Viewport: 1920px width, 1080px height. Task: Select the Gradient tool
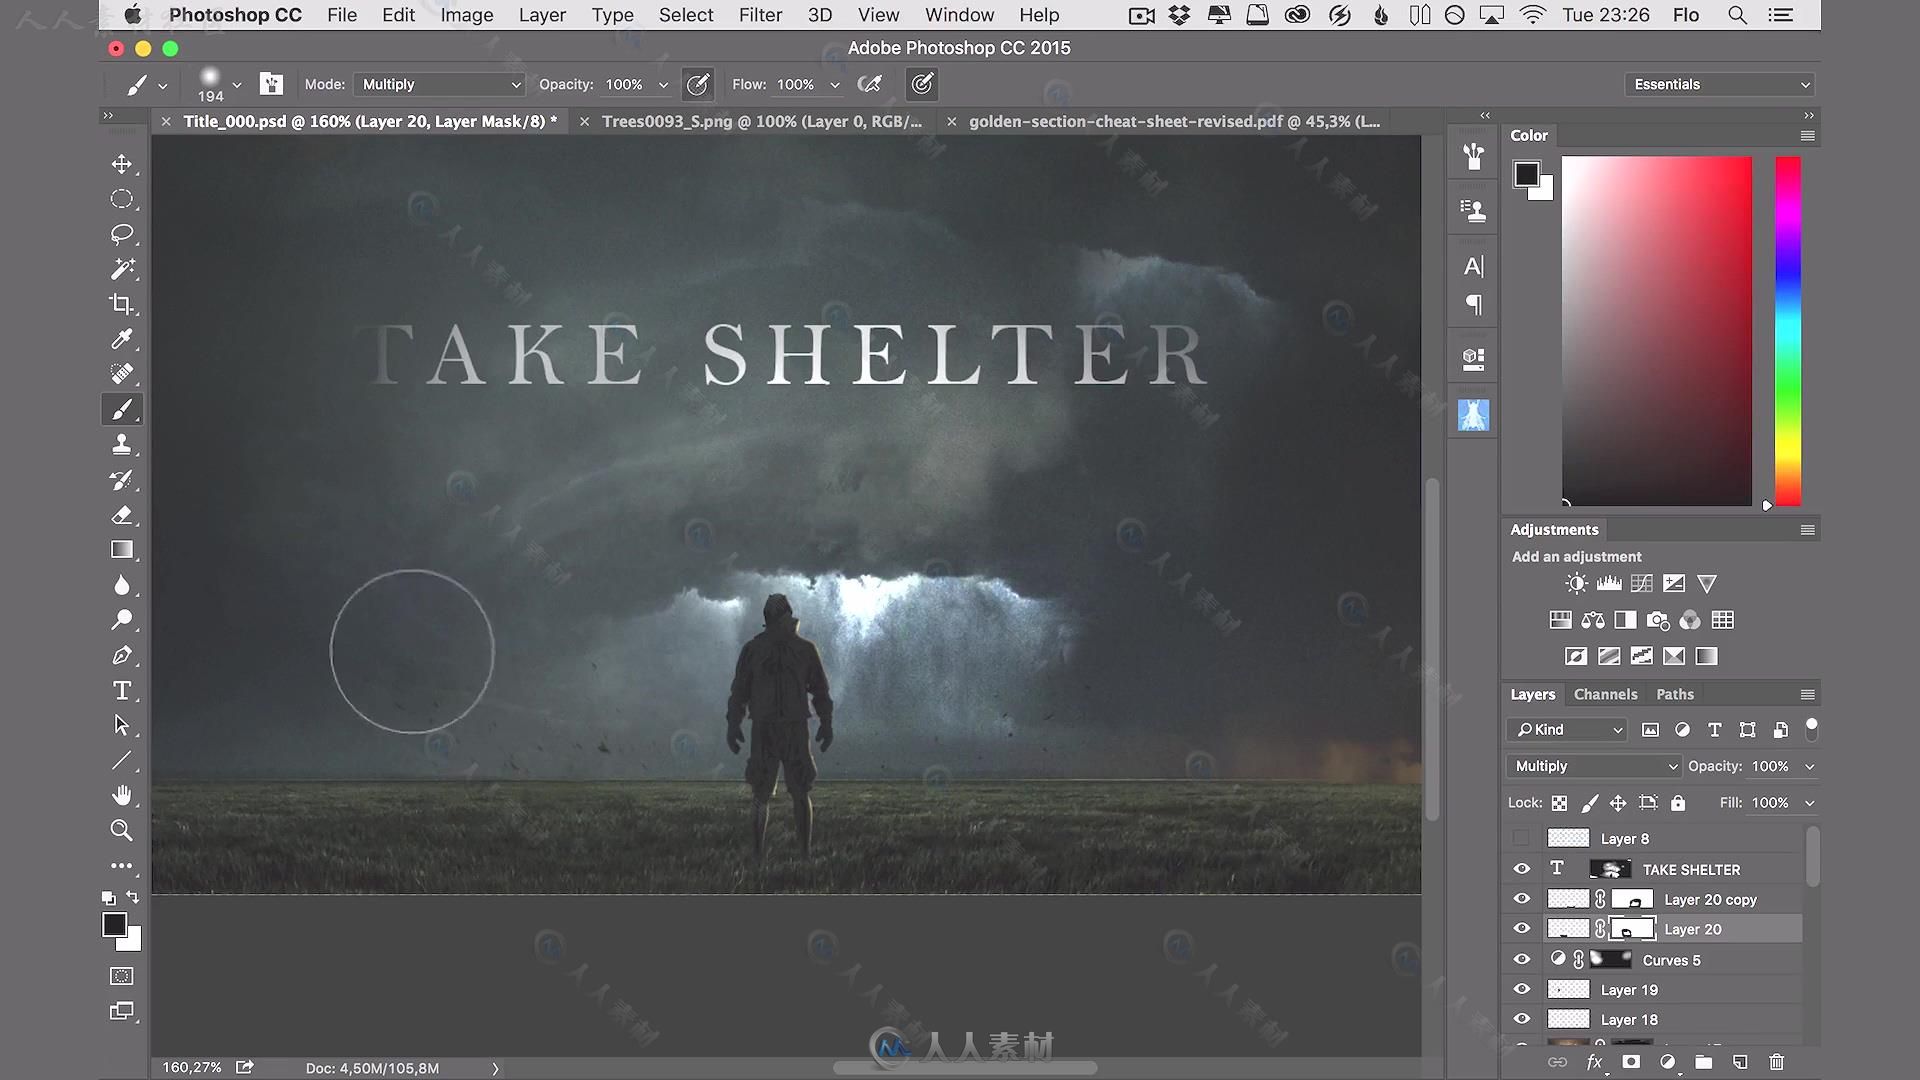click(122, 550)
